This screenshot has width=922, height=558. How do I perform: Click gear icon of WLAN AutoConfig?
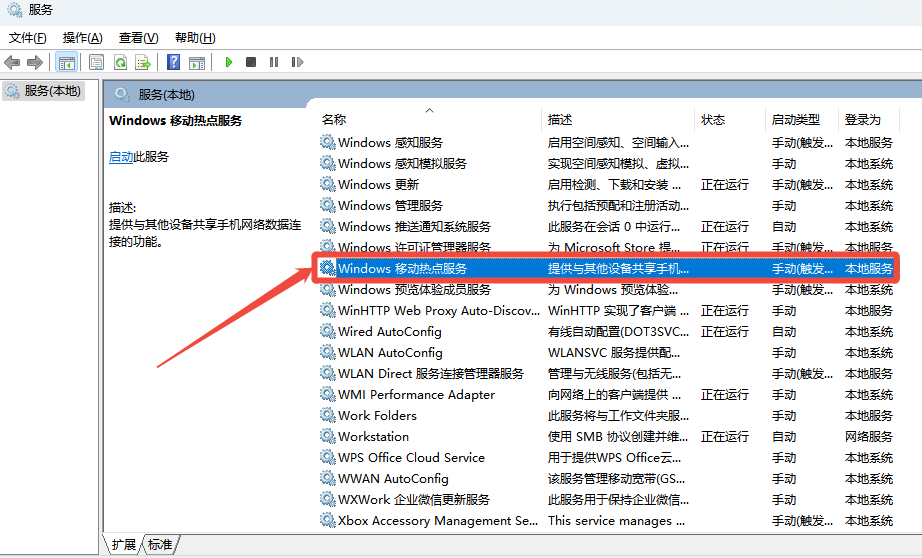tap(328, 352)
